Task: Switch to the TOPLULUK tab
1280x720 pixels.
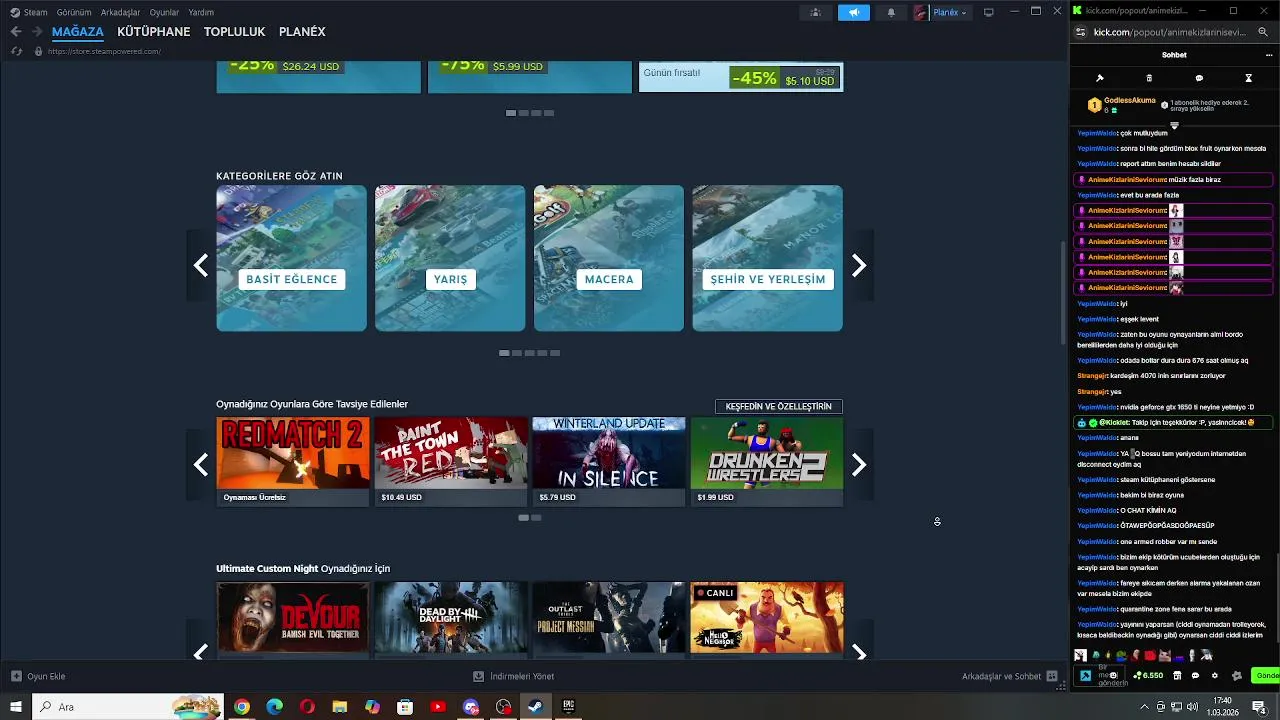Action: click(x=234, y=32)
